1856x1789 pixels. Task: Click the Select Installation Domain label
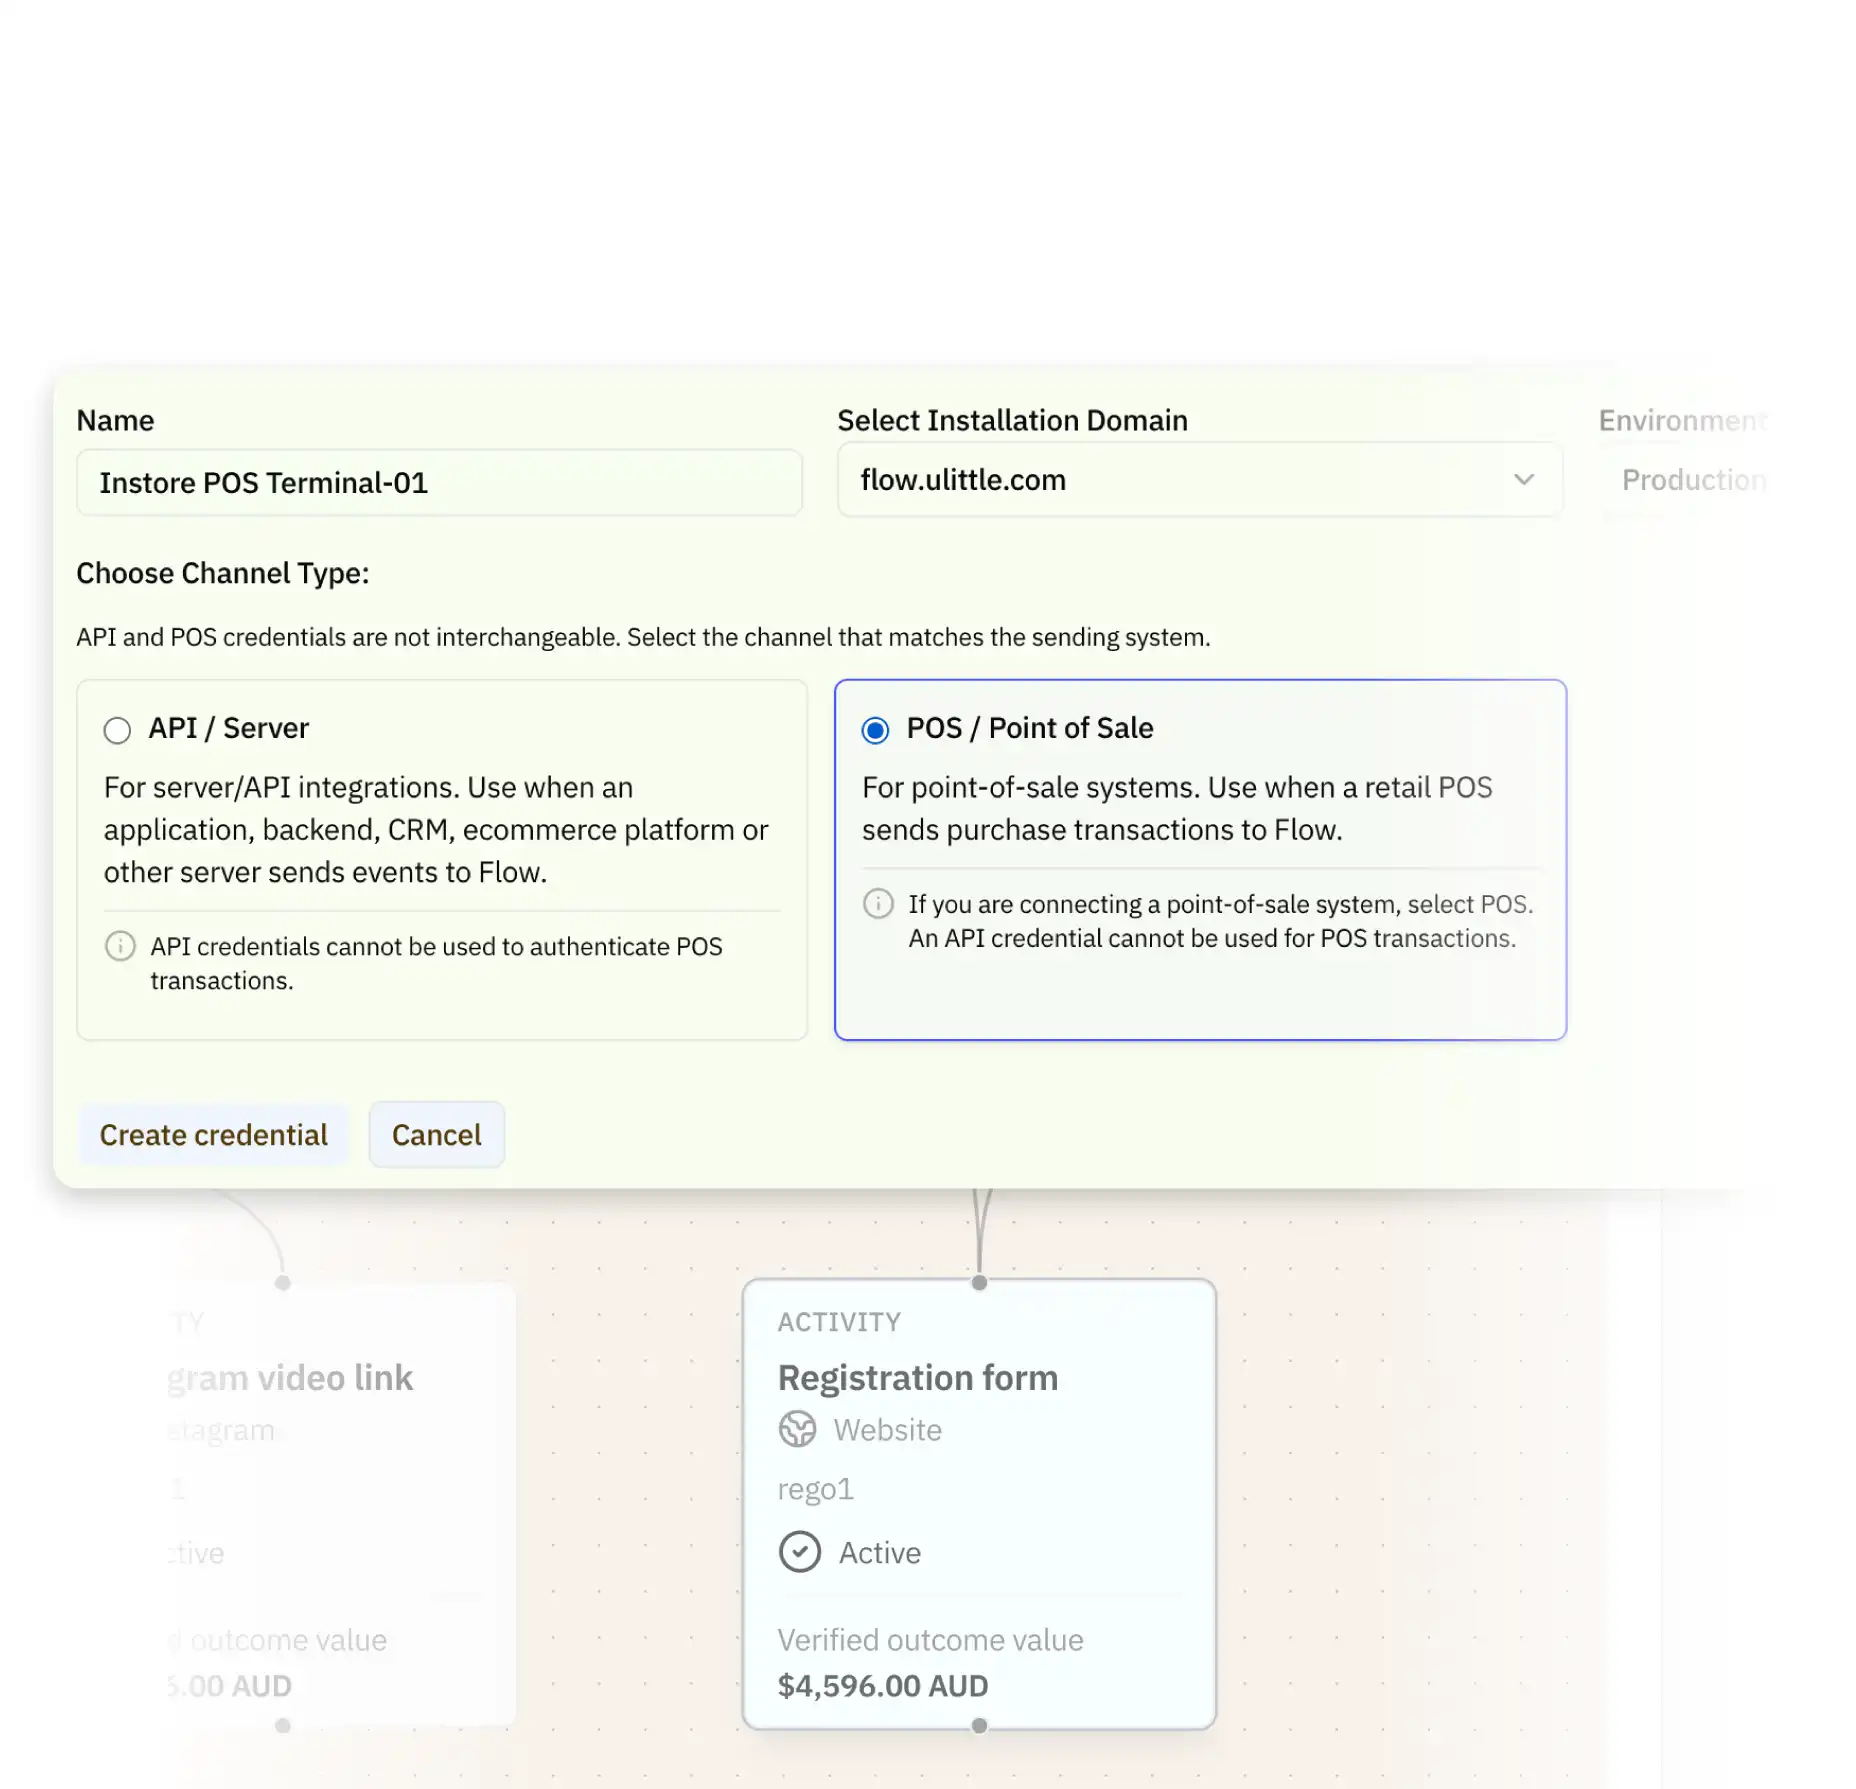[x=1012, y=421]
